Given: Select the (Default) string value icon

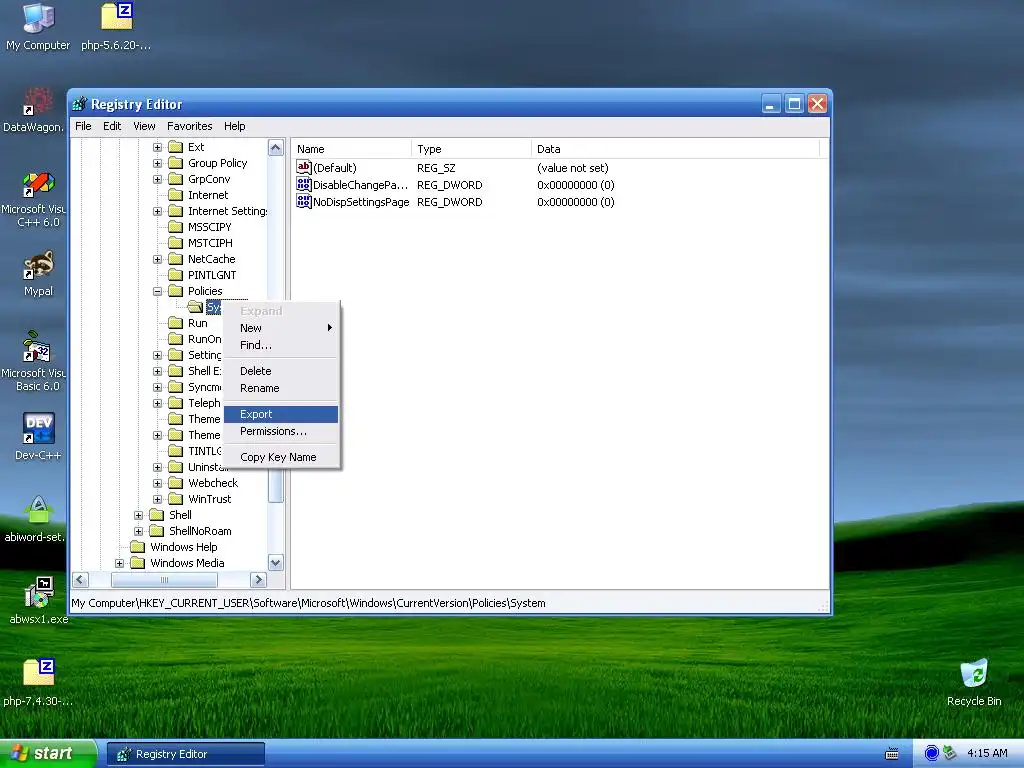Looking at the screenshot, I should click(x=304, y=168).
